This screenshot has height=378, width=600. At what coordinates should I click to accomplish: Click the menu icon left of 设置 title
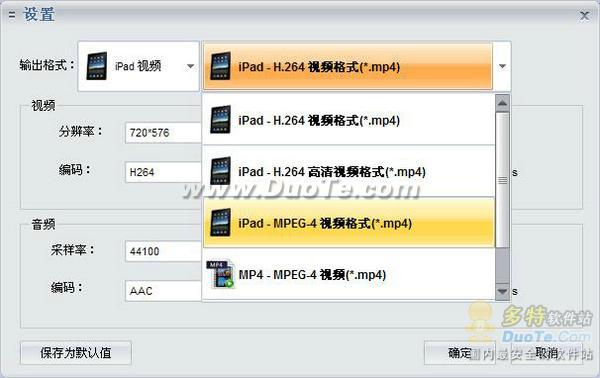coord(12,16)
